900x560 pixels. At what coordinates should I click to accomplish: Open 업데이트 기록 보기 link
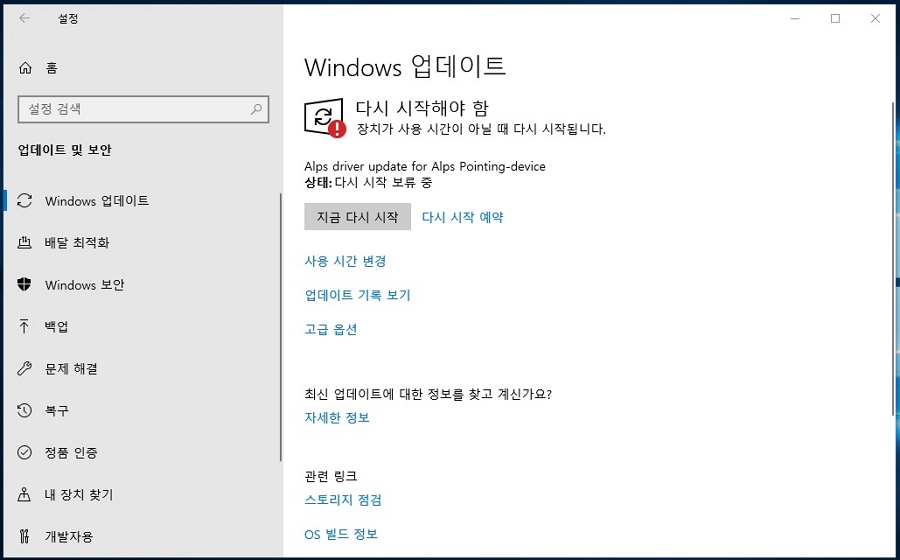click(x=358, y=295)
